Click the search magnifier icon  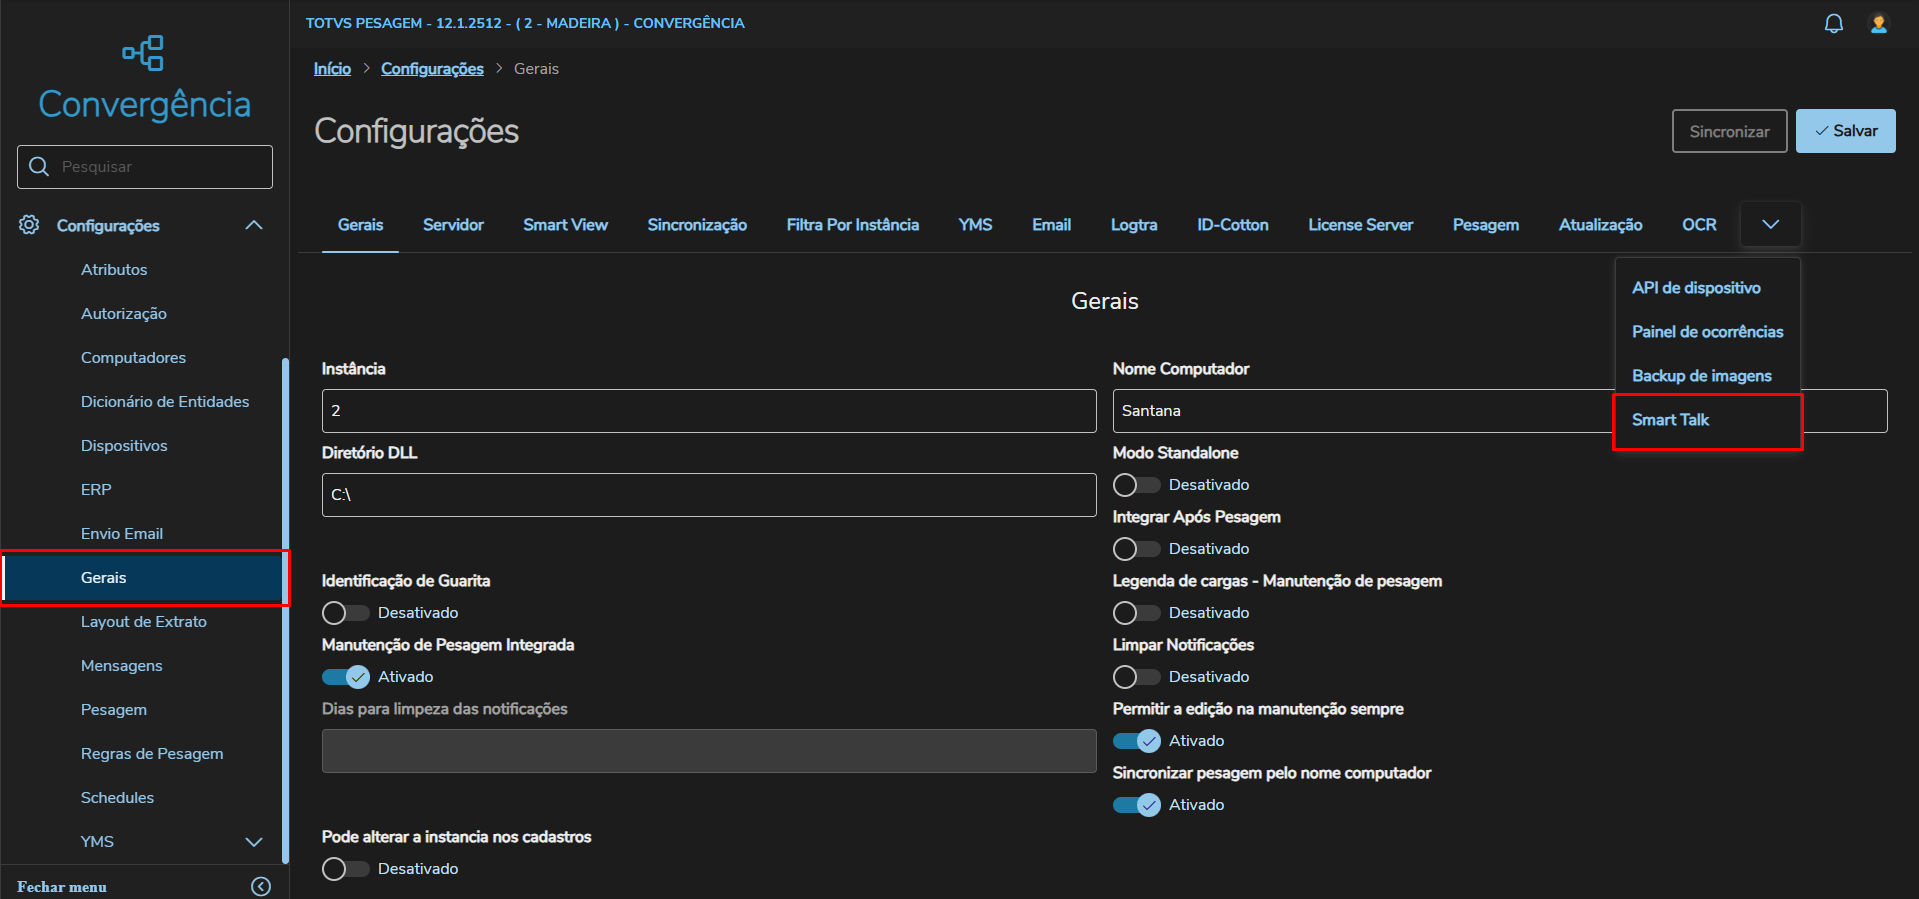39,167
